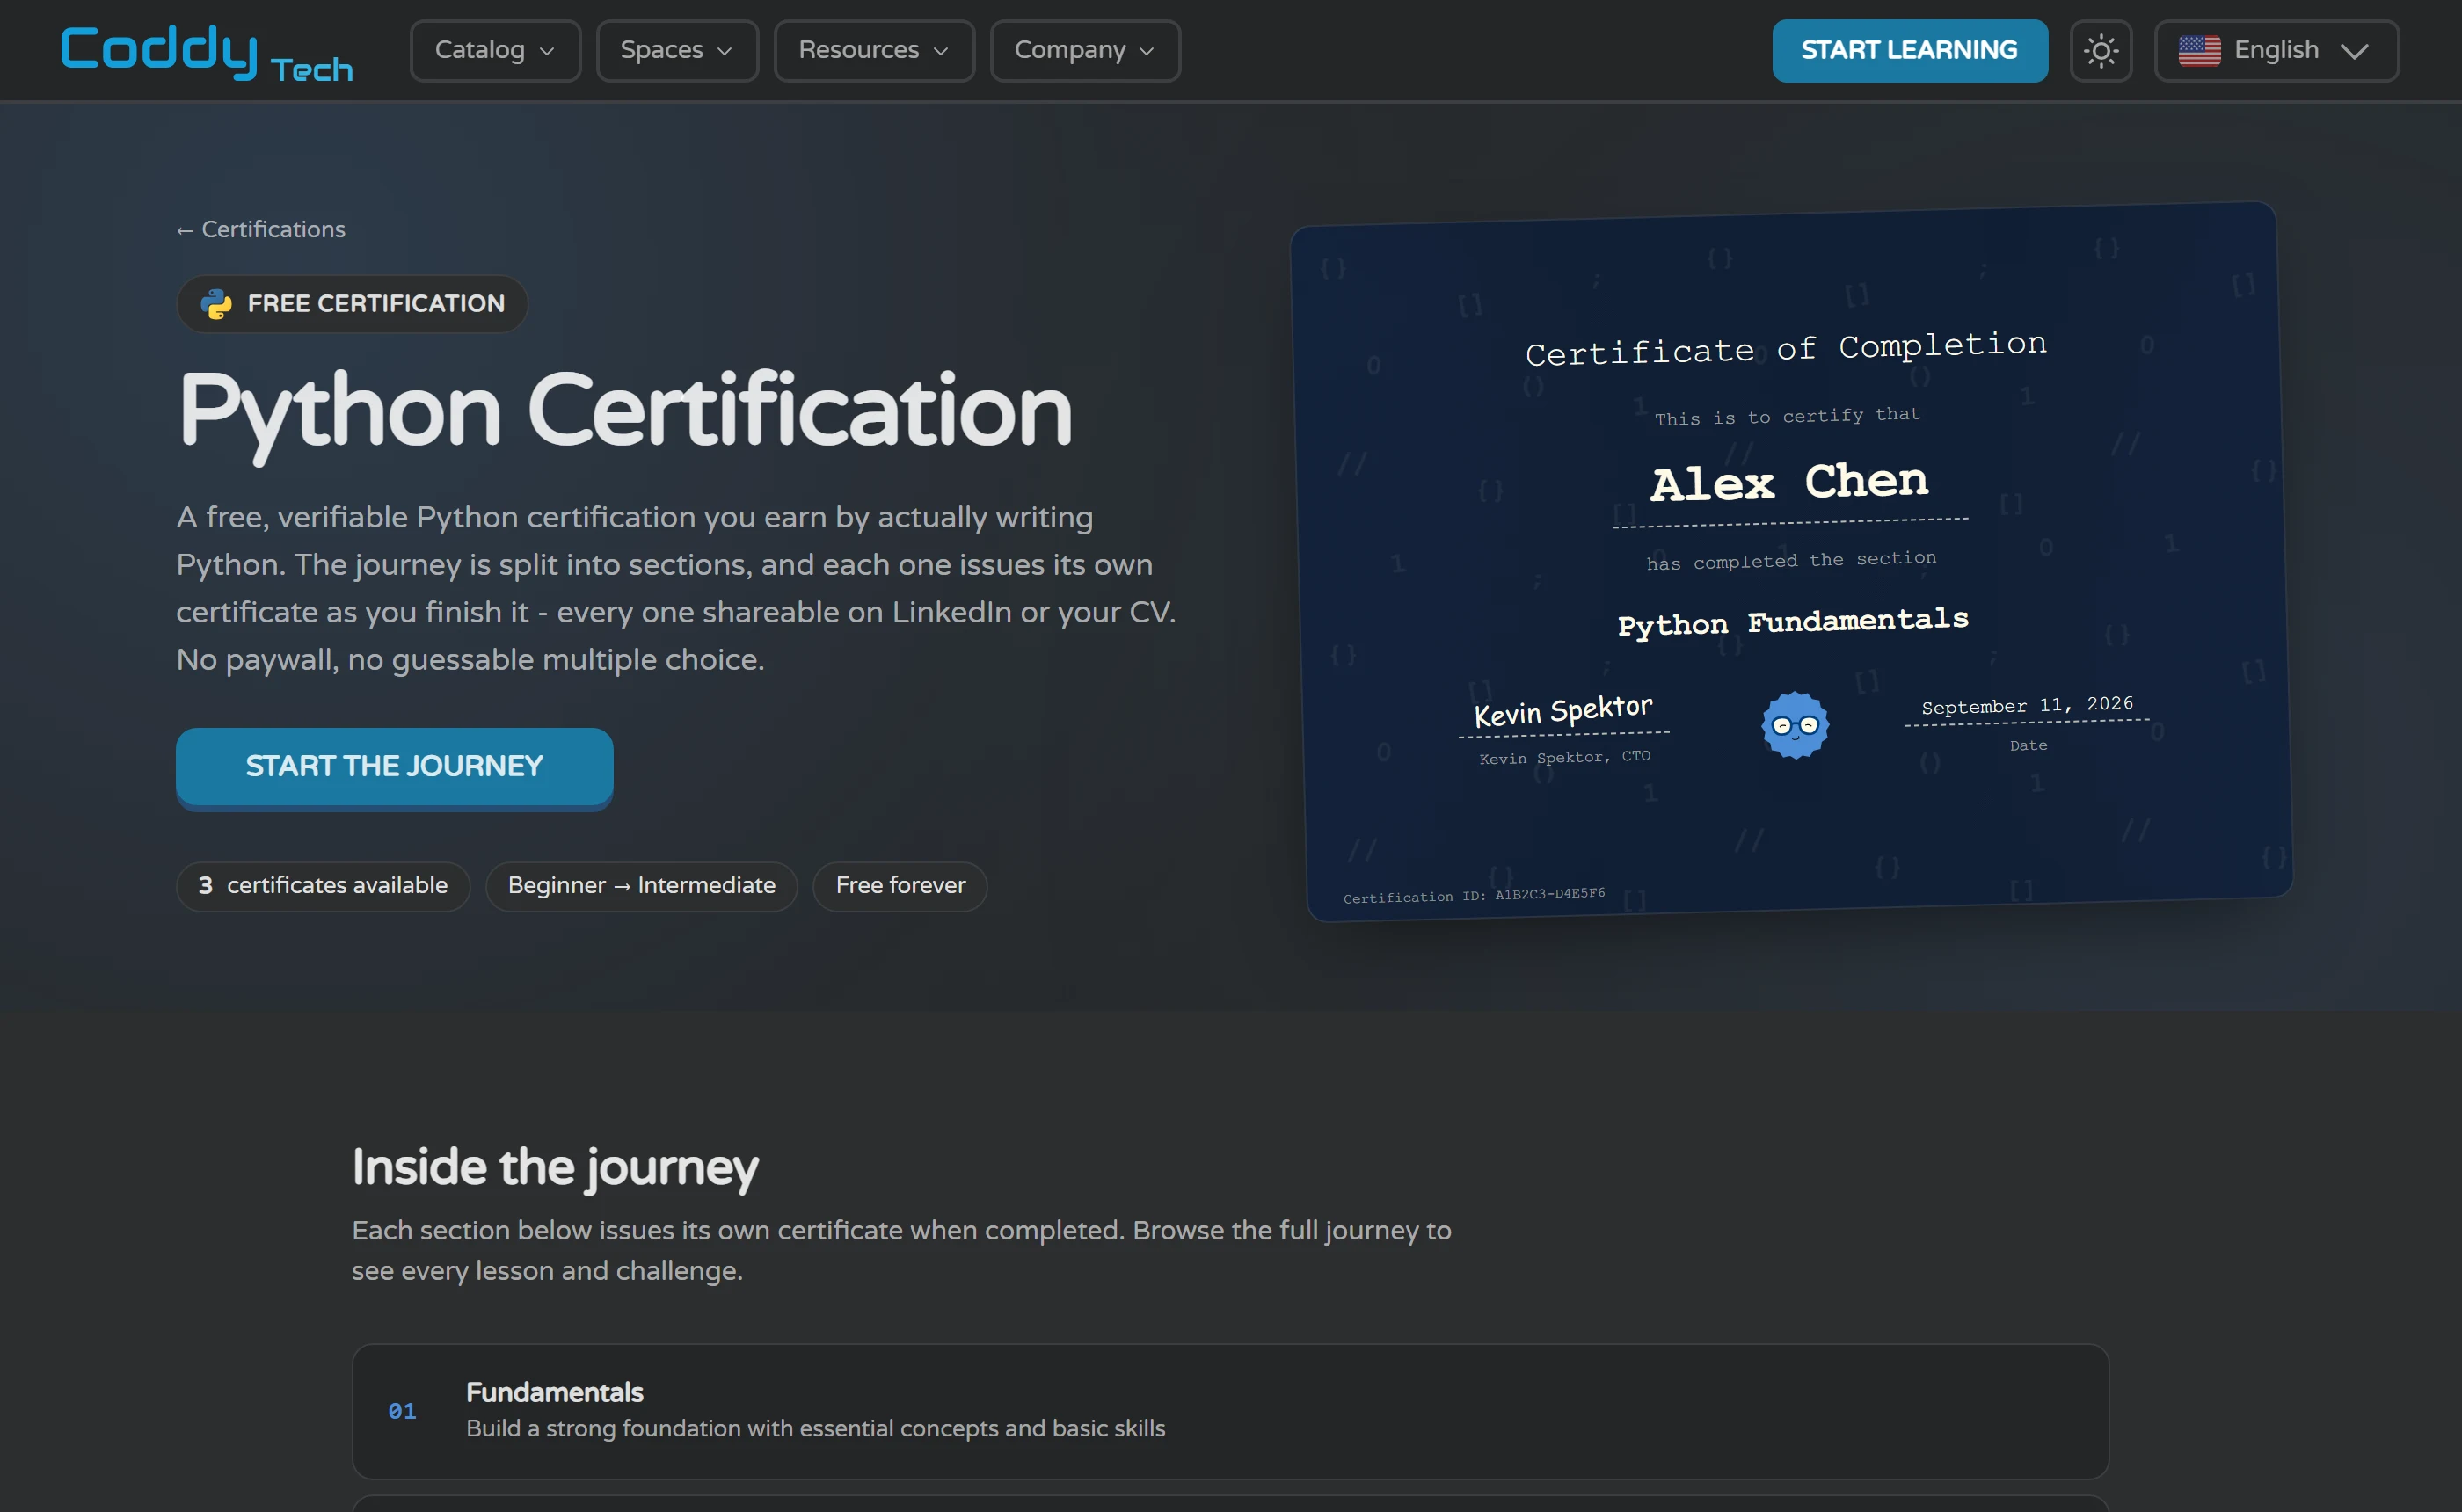Expand the Catalog dropdown menu
2462x1512 pixels.
[495, 50]
